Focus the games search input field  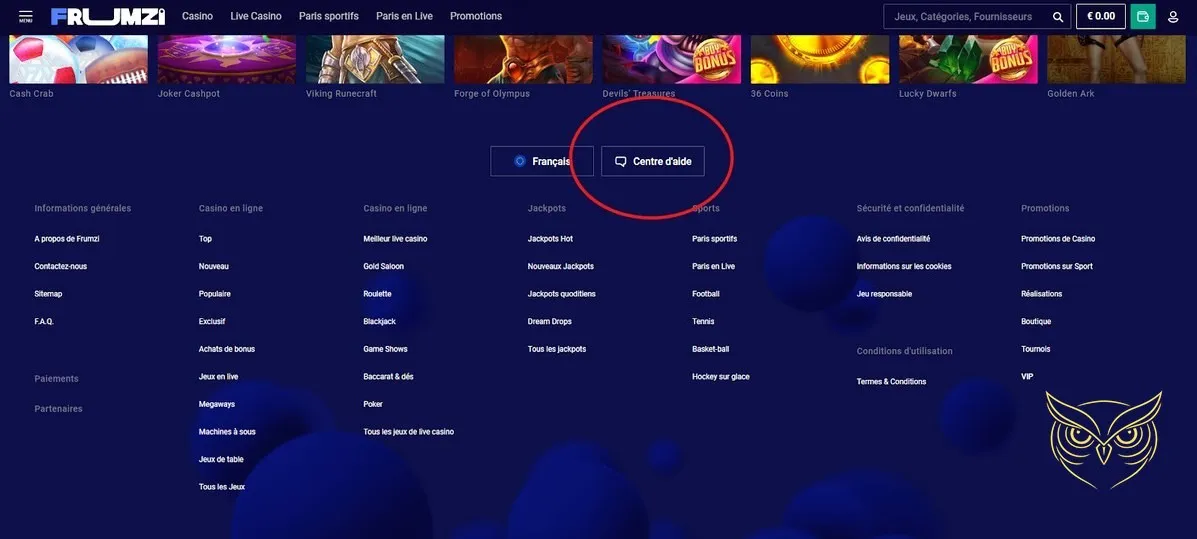[976, 16]
